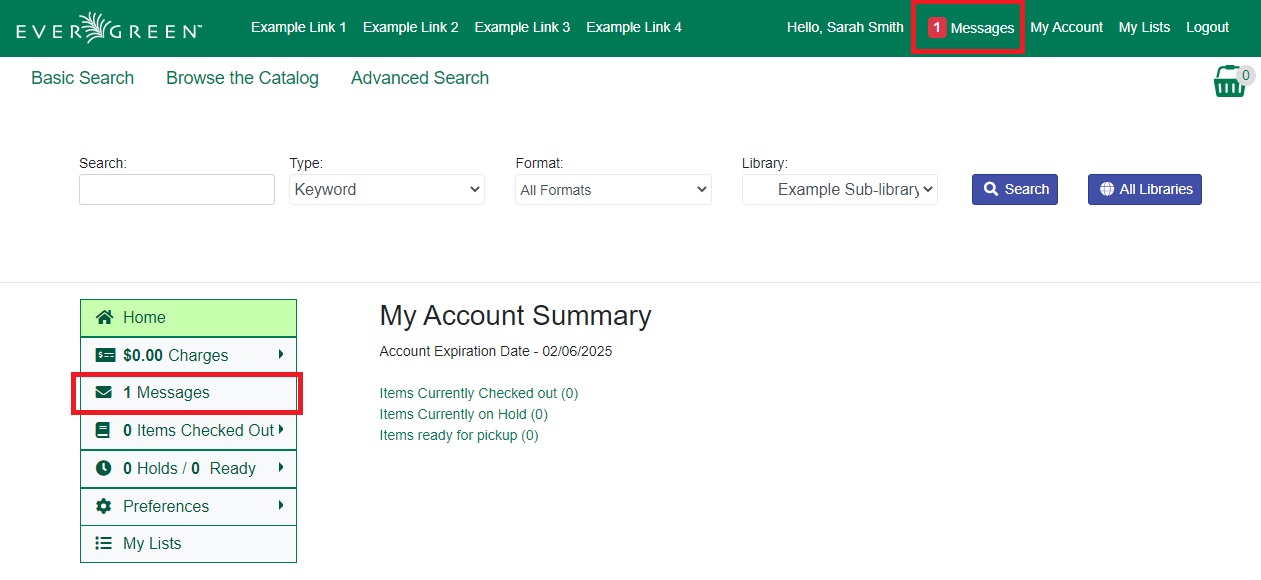
Task: Expand the Charges sidebar arrow
Action: point(281,355)
